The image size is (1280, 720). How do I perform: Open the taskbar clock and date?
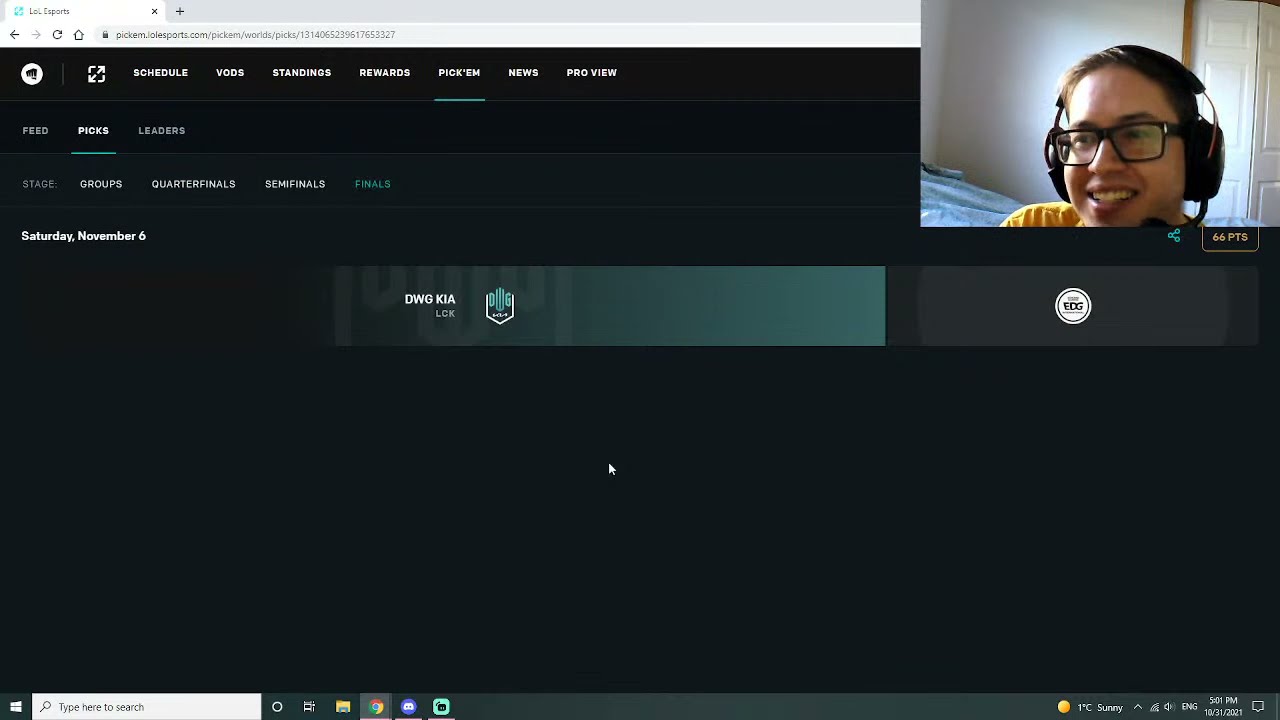point(1223,707)
